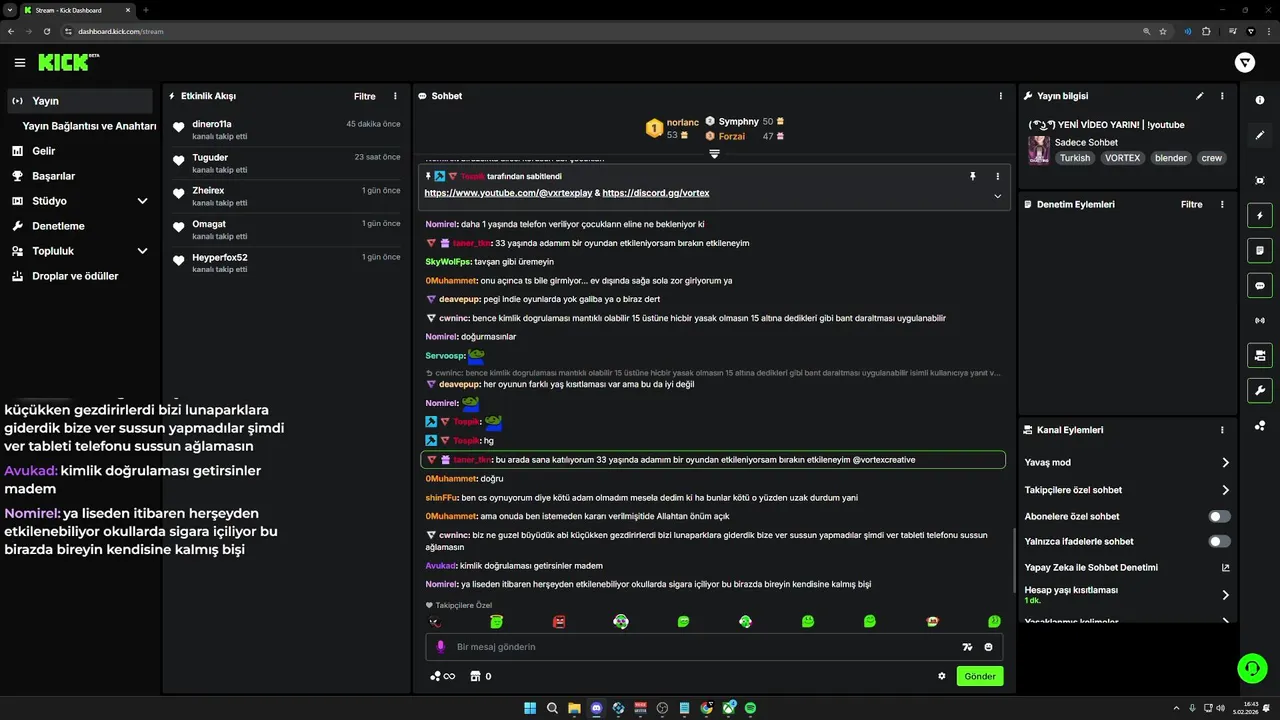Open Yavaş mod settings
Viewport: 1280px width, 720px height.
point(1127,463)
